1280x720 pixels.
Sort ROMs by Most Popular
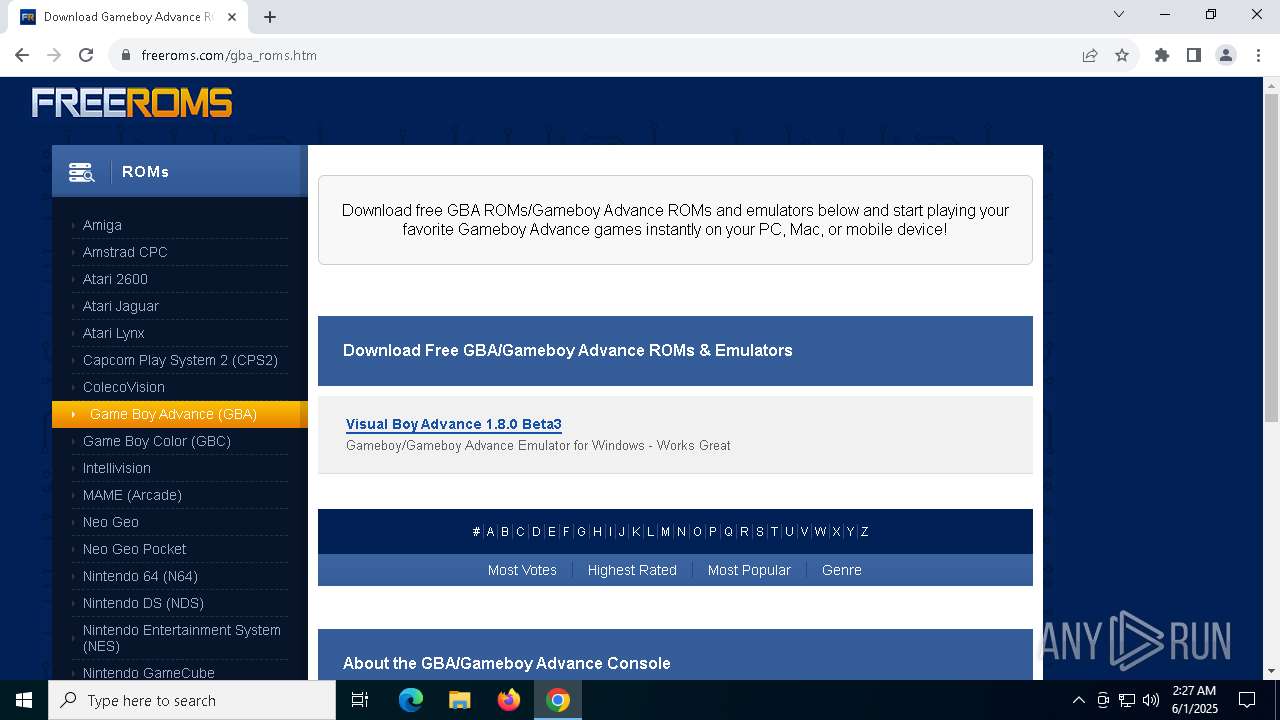click(x=749, y=570)
